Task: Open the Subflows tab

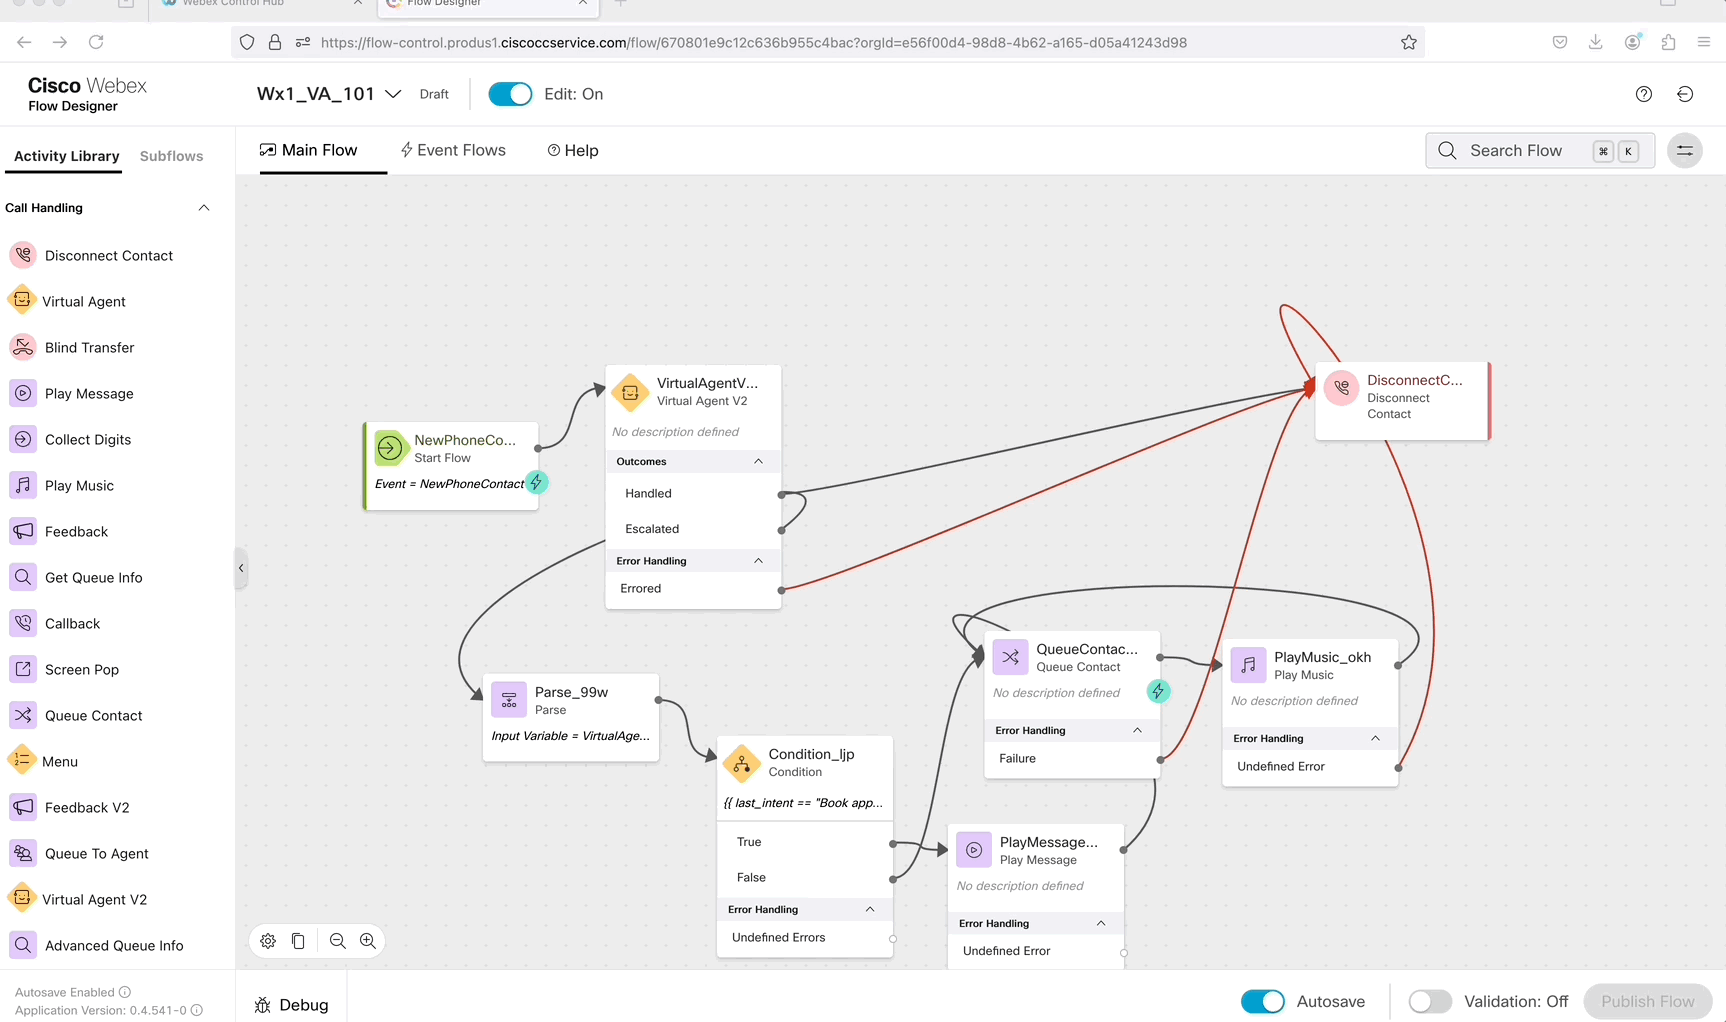Action: pos(171,156)
